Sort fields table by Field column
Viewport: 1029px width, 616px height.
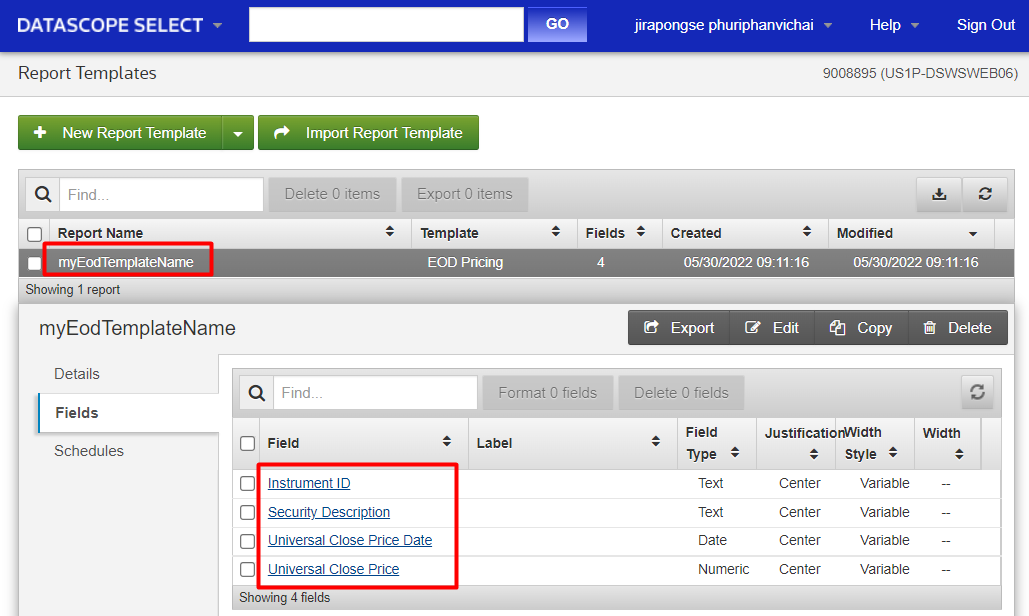[x=447, y=441]
